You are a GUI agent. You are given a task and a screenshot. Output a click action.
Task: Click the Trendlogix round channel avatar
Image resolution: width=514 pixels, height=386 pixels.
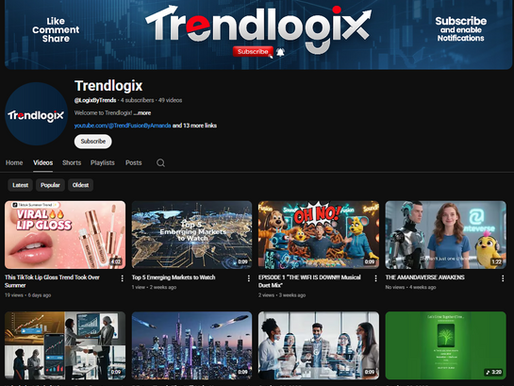[x=36, y=114]
